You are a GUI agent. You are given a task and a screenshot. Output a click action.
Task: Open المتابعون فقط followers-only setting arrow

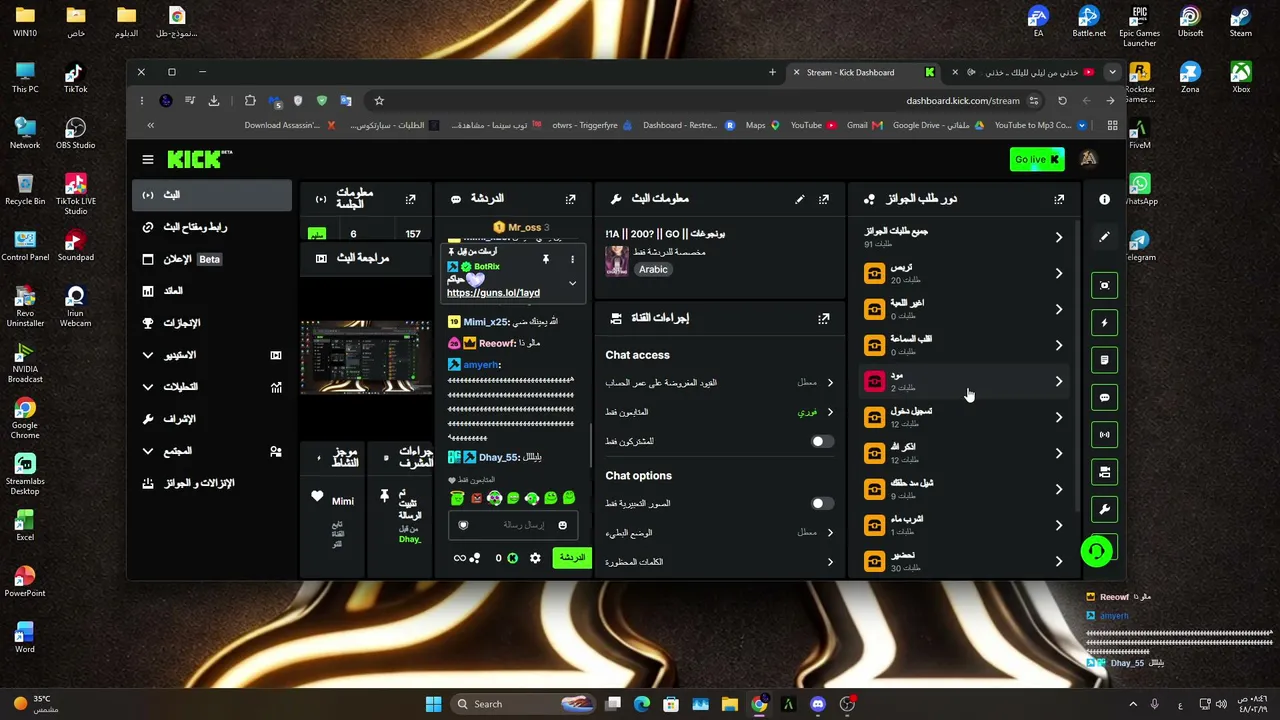pos(830,412)
